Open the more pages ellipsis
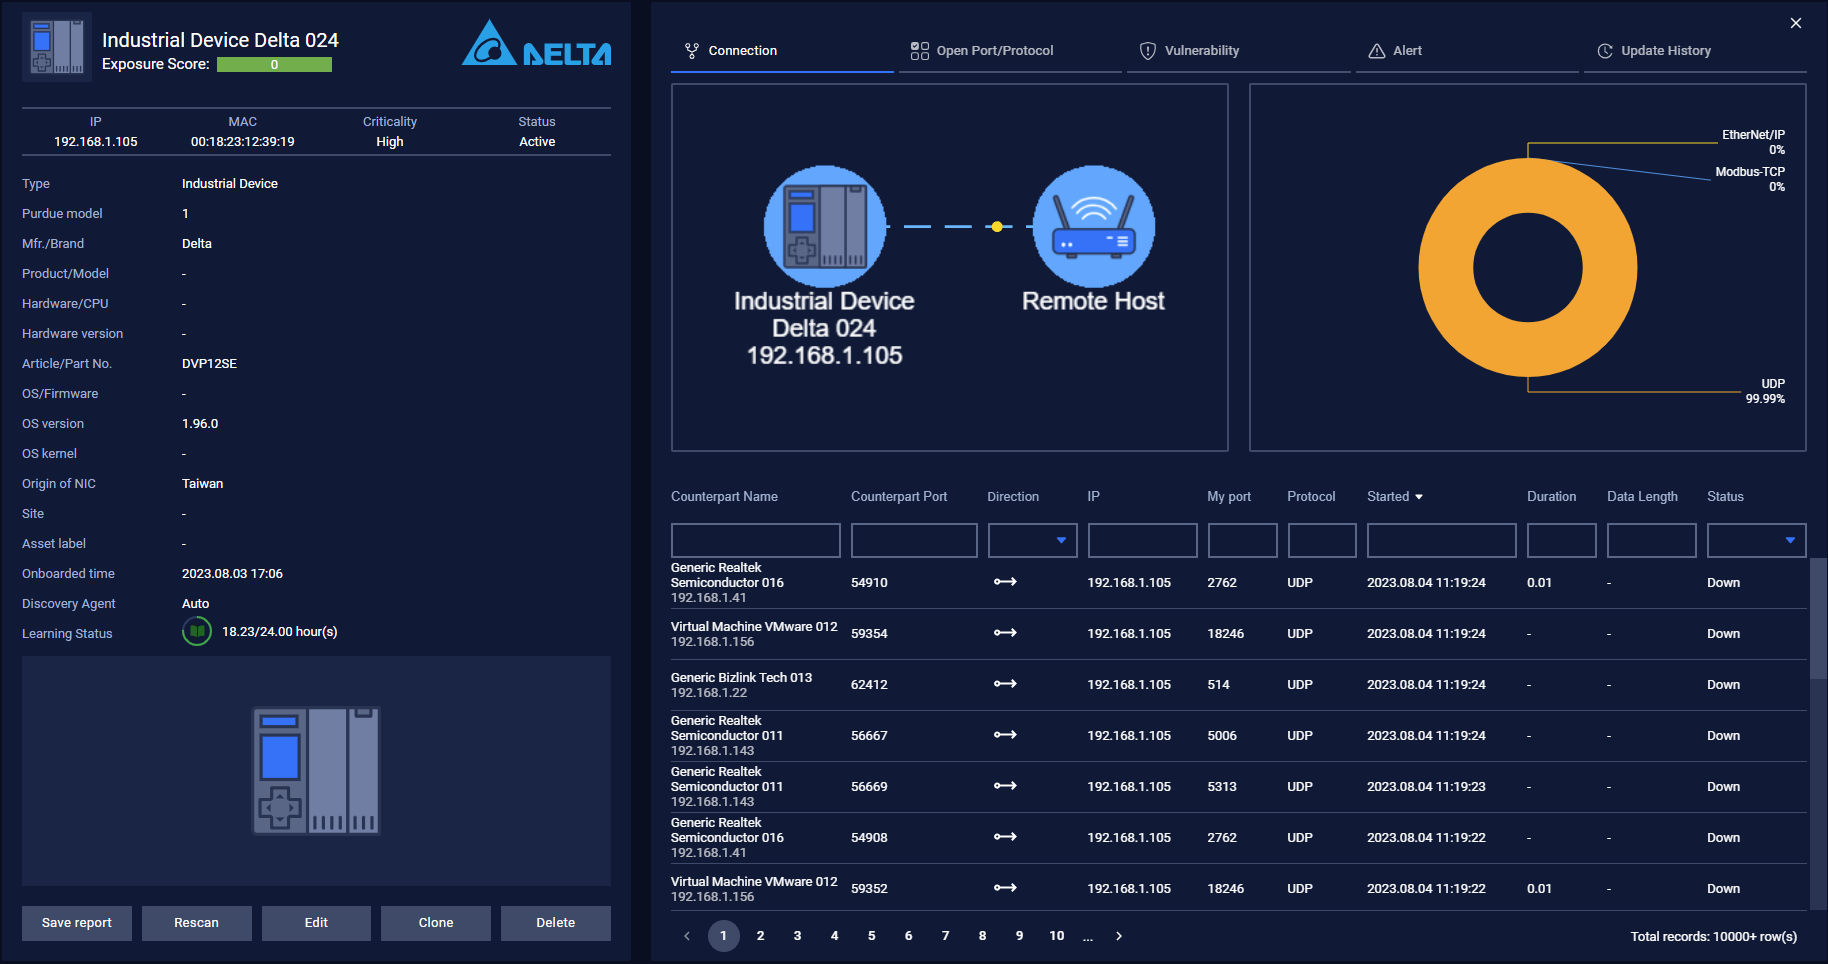The image size is (1828, 964). (x=1088, y=936)
